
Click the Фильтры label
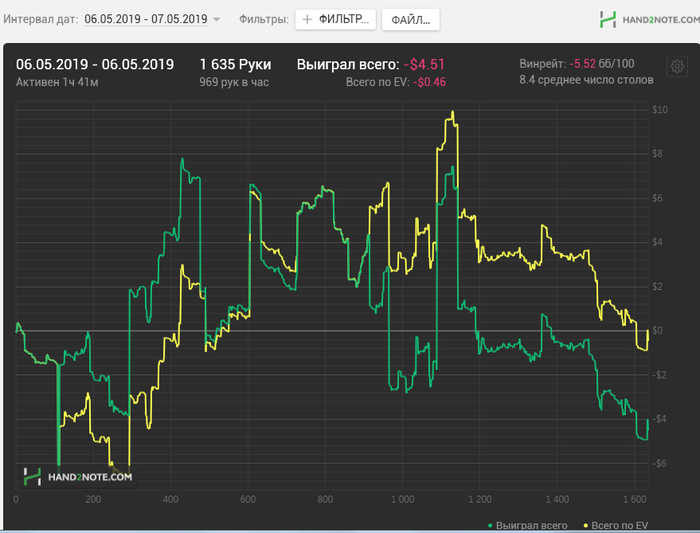tap(264, 19)
